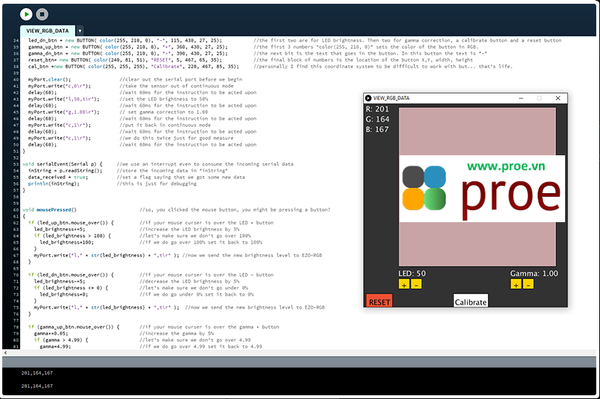This screenshot has height=399, width=600.
Task: Select the VIEW_RGB_DATA editor tab
Action: (x=47, y=31)
